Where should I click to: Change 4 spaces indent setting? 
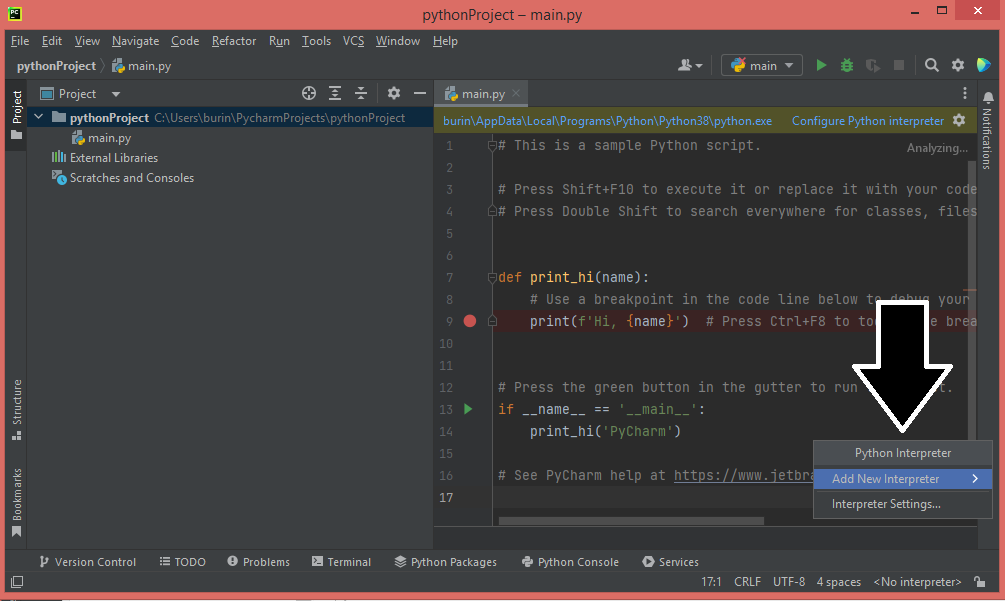point(838,582)
